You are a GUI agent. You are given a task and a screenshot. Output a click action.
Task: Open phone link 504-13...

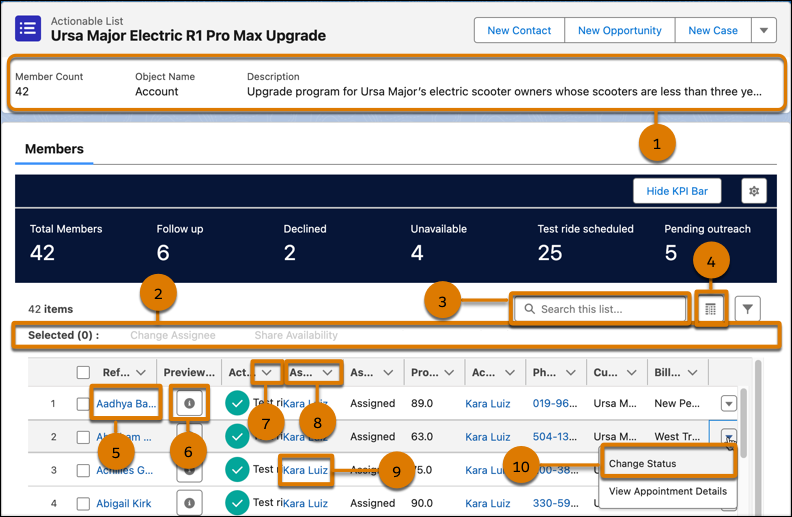(x=555, y=437)
